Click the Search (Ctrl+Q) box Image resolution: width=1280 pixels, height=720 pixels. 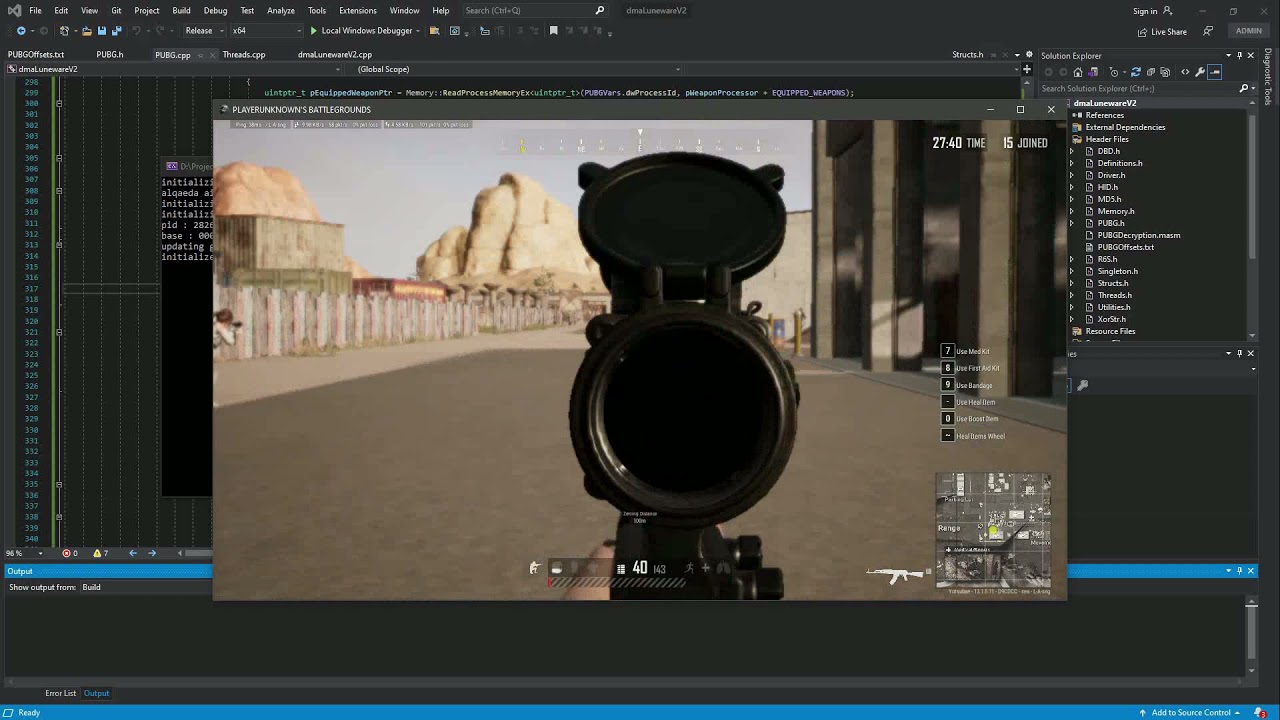point(535,11)
